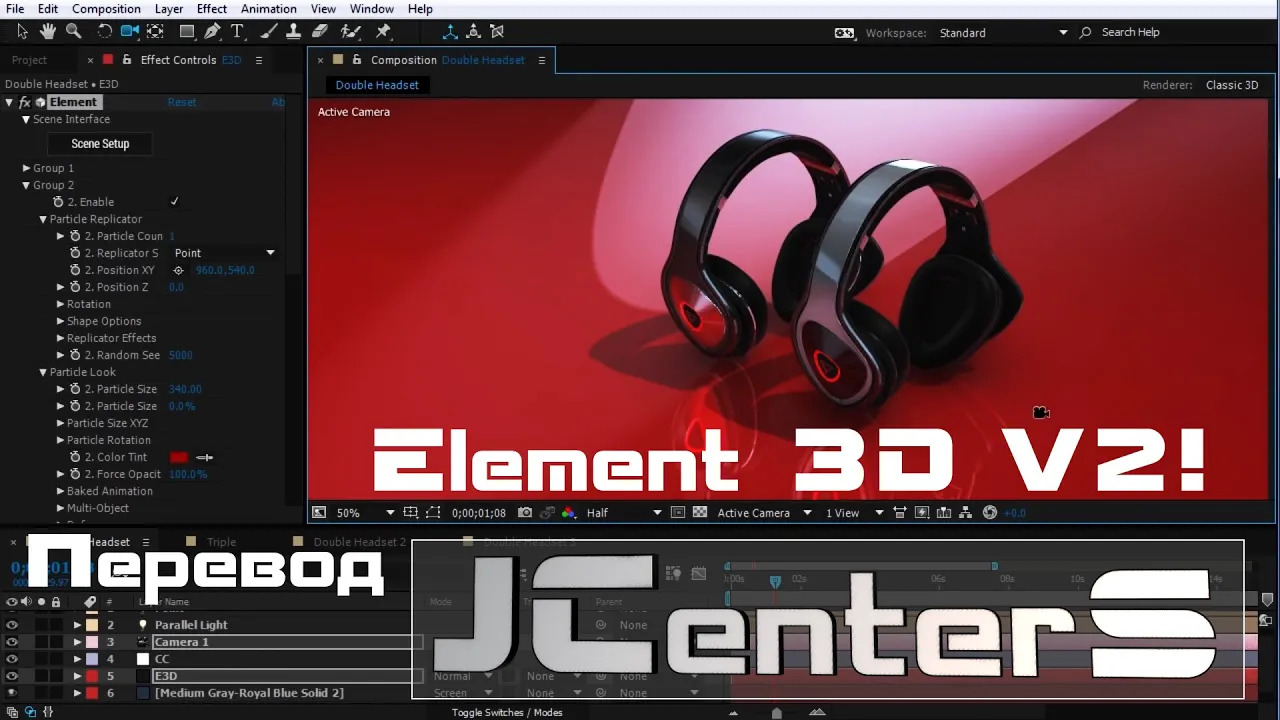Switch to Local Axis mode
Viewport: 1280px width, 720px height.
pos(450,32)
